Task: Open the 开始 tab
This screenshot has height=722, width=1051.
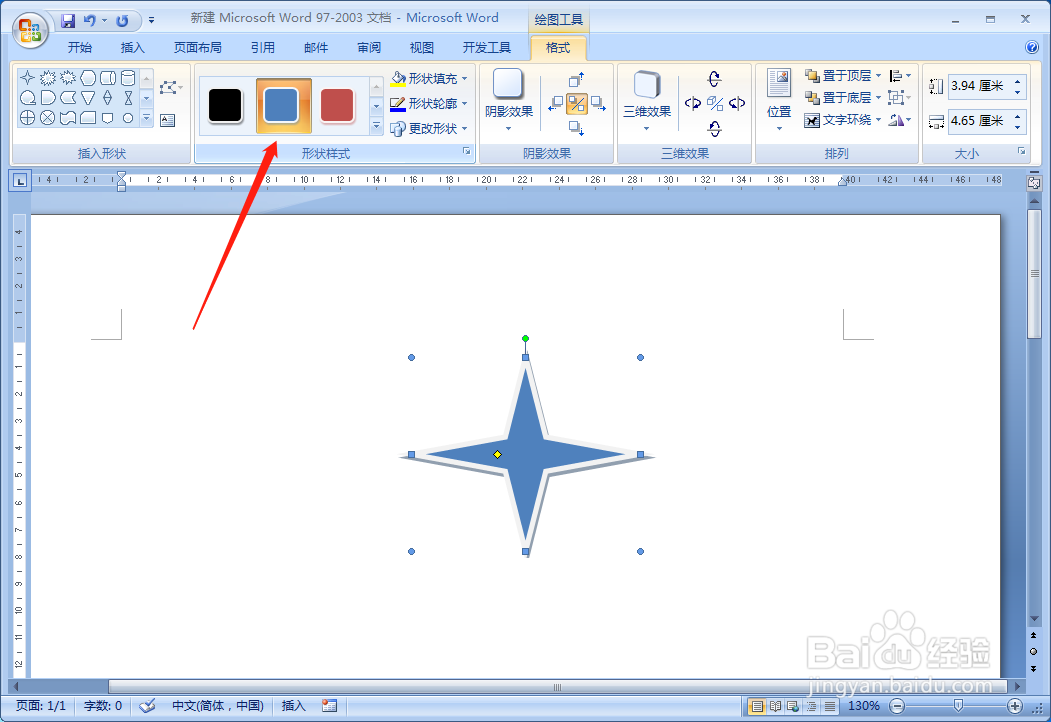Action: [80, 48]
